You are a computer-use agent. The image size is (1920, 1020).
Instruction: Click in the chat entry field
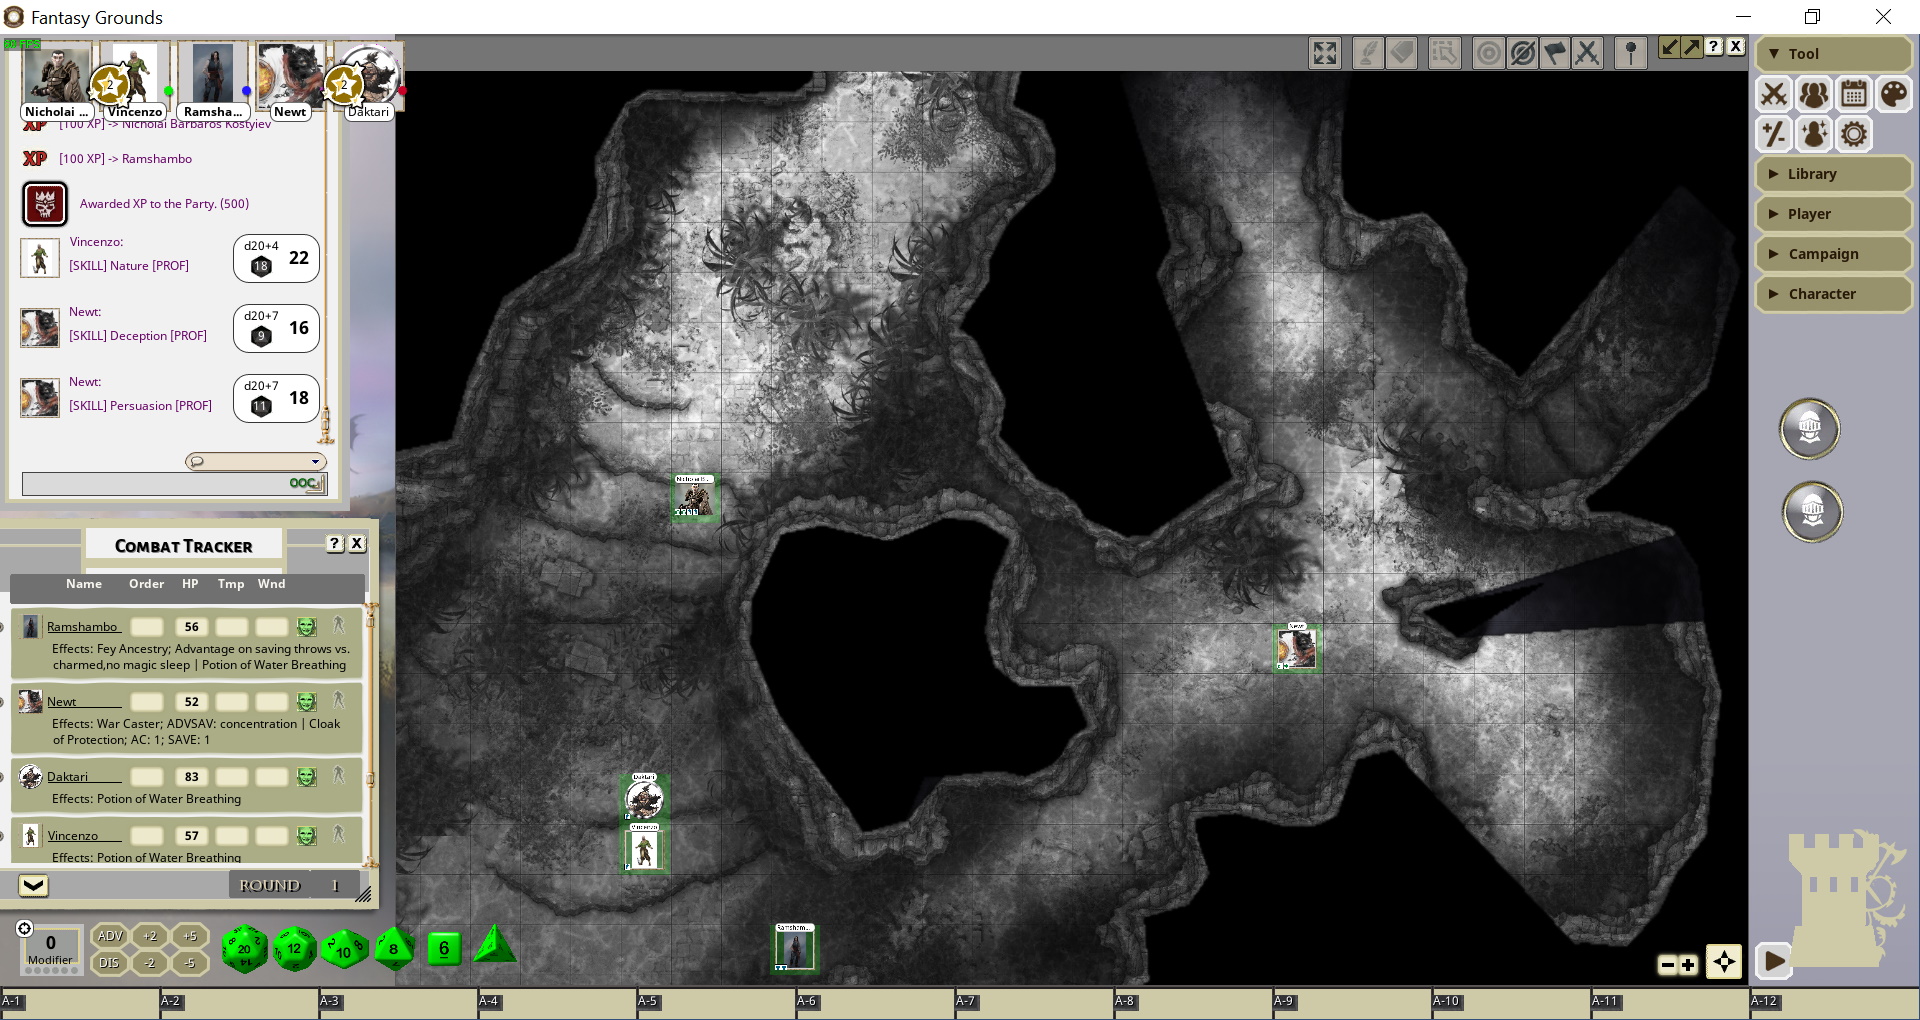click(x=174, y=484)
